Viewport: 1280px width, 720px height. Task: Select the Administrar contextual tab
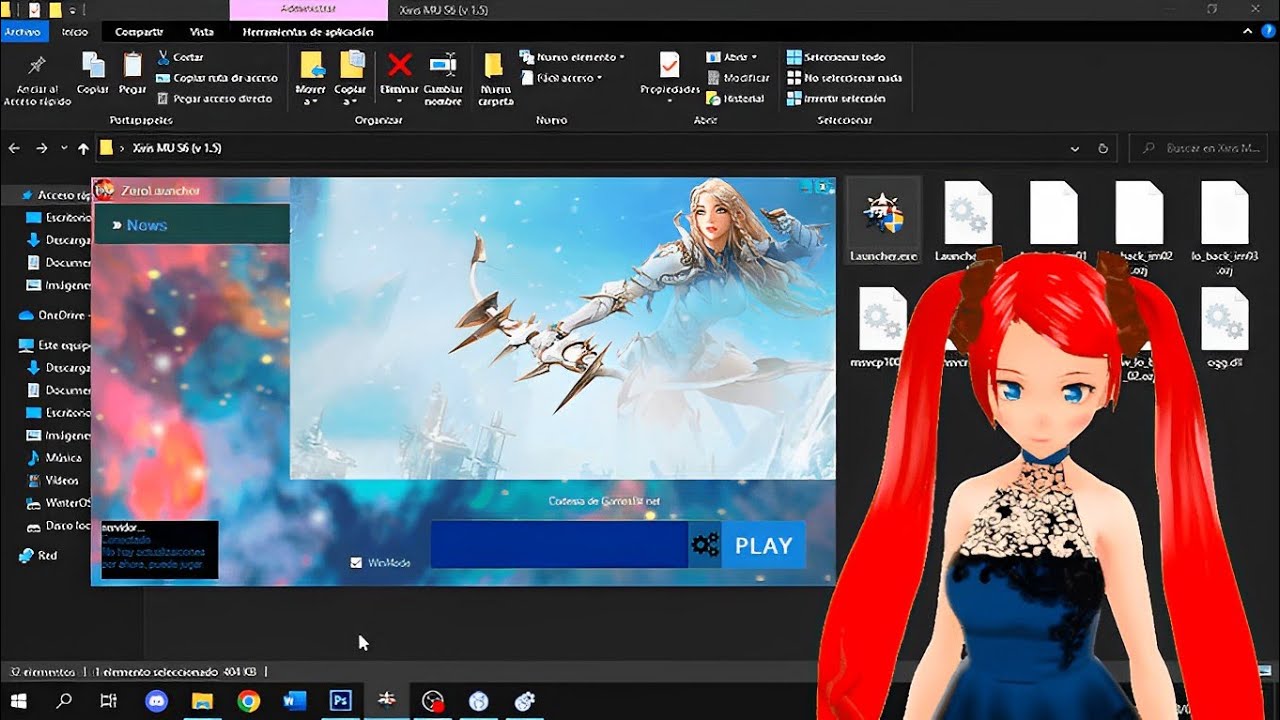(308, 10)
